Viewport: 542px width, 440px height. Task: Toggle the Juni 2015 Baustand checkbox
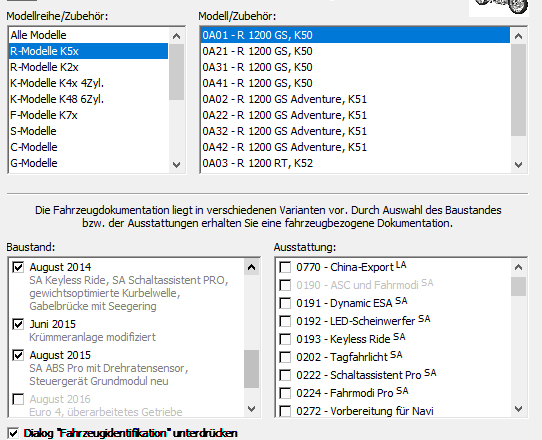[x=18, y=324]
